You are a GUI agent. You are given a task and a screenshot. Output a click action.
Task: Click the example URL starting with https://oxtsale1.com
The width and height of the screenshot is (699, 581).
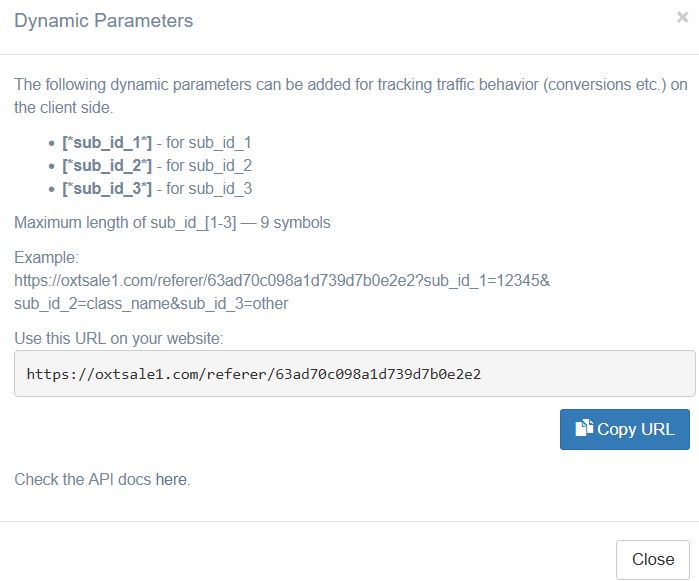(x=282, y=280)
